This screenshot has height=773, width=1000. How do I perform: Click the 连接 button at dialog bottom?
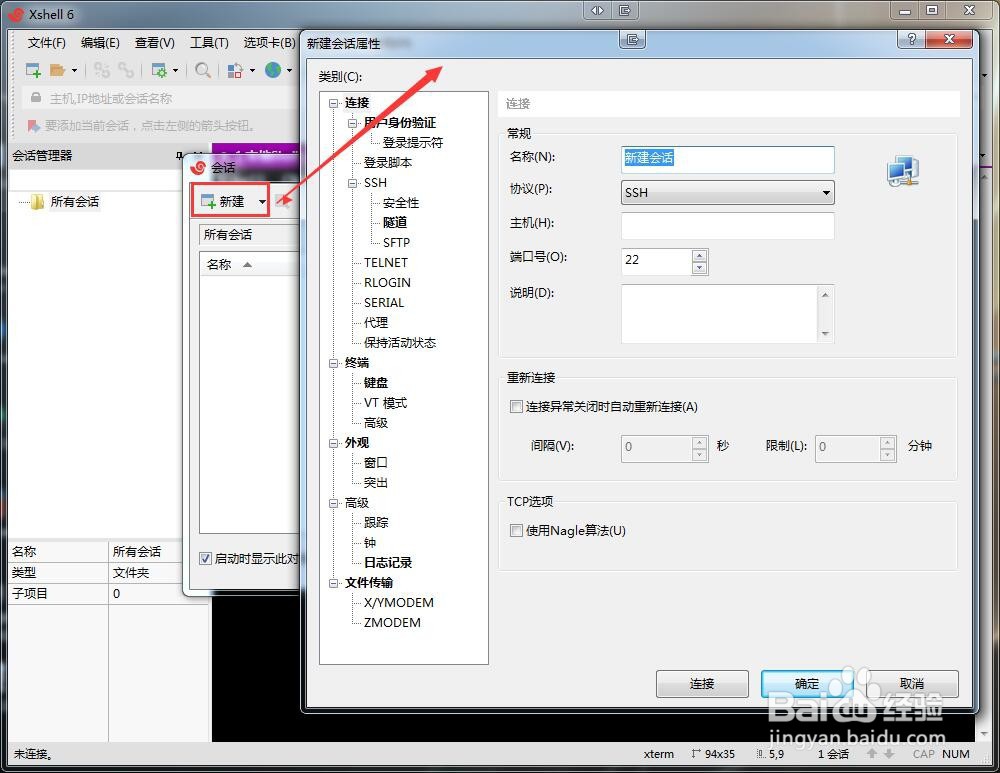702,684
